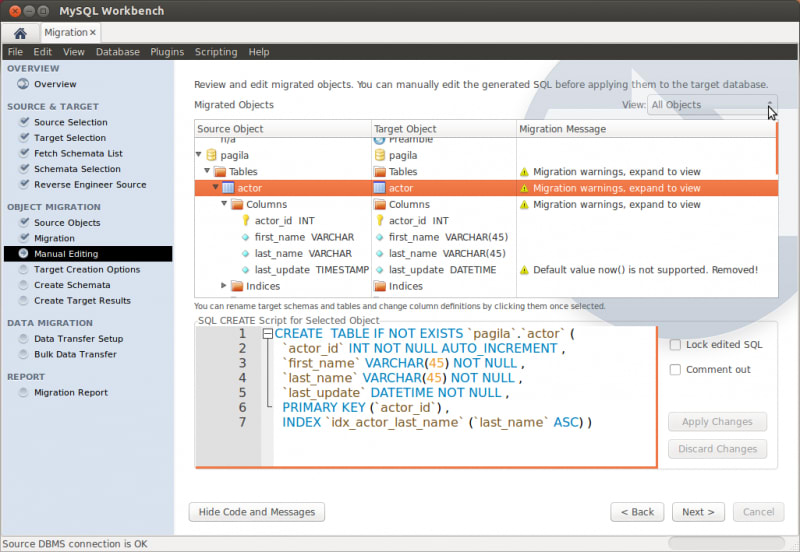This screenshot has height=552, width=800.
Task: Select target 'last_update DATETIME' column entry
Action: pos(442,270)
